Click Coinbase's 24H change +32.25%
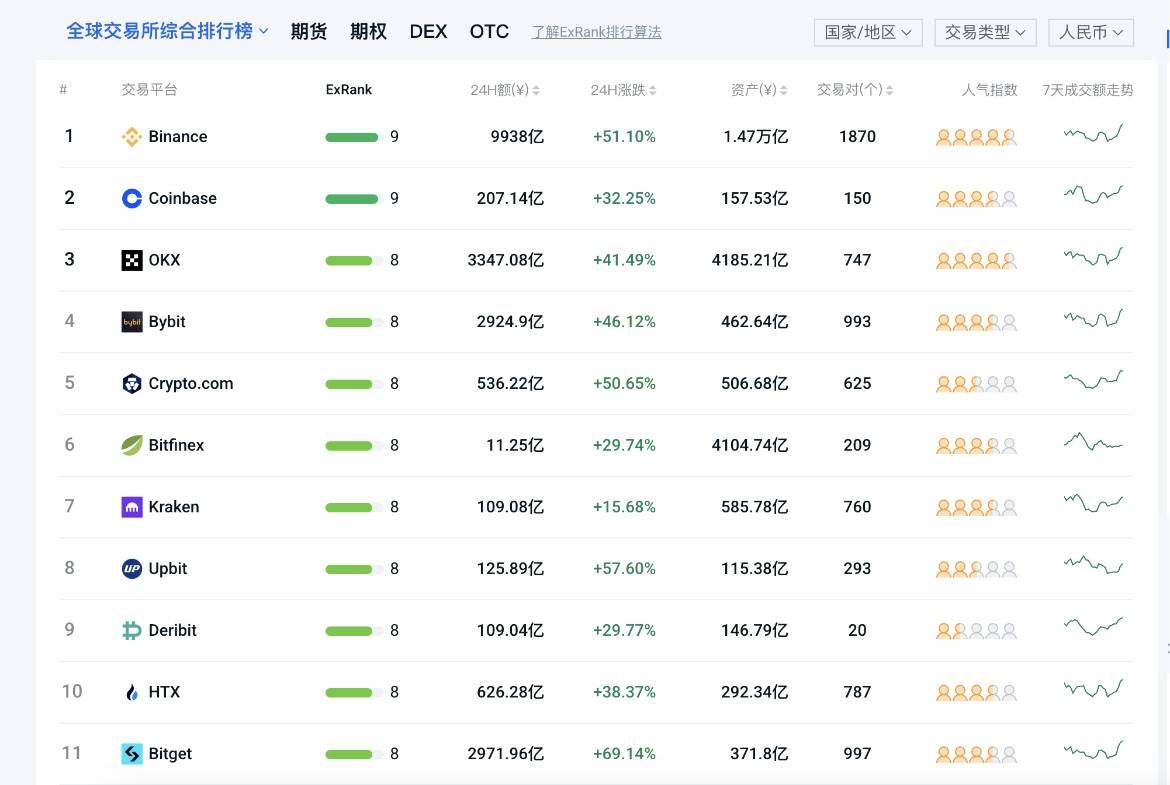 [x=624, y=198]
